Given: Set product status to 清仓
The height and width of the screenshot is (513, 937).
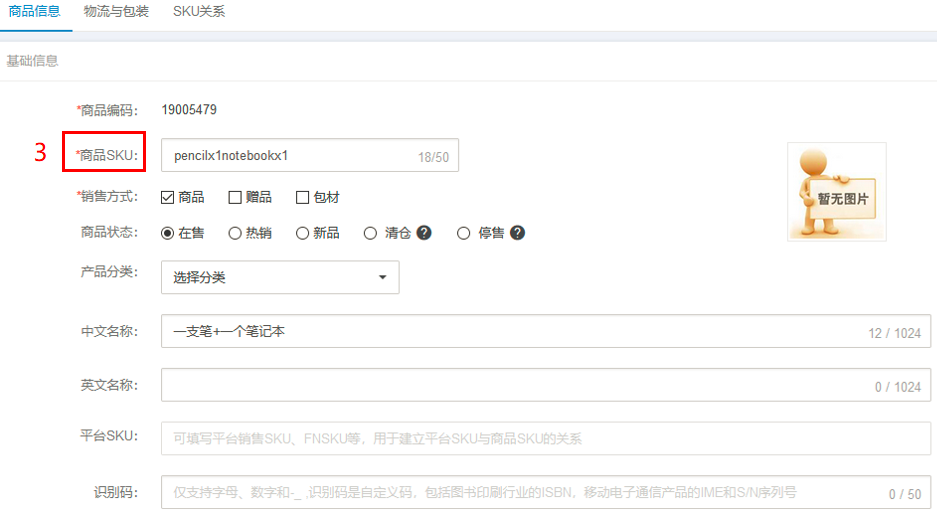Looking at the screenshot, I should pos(370,233).
